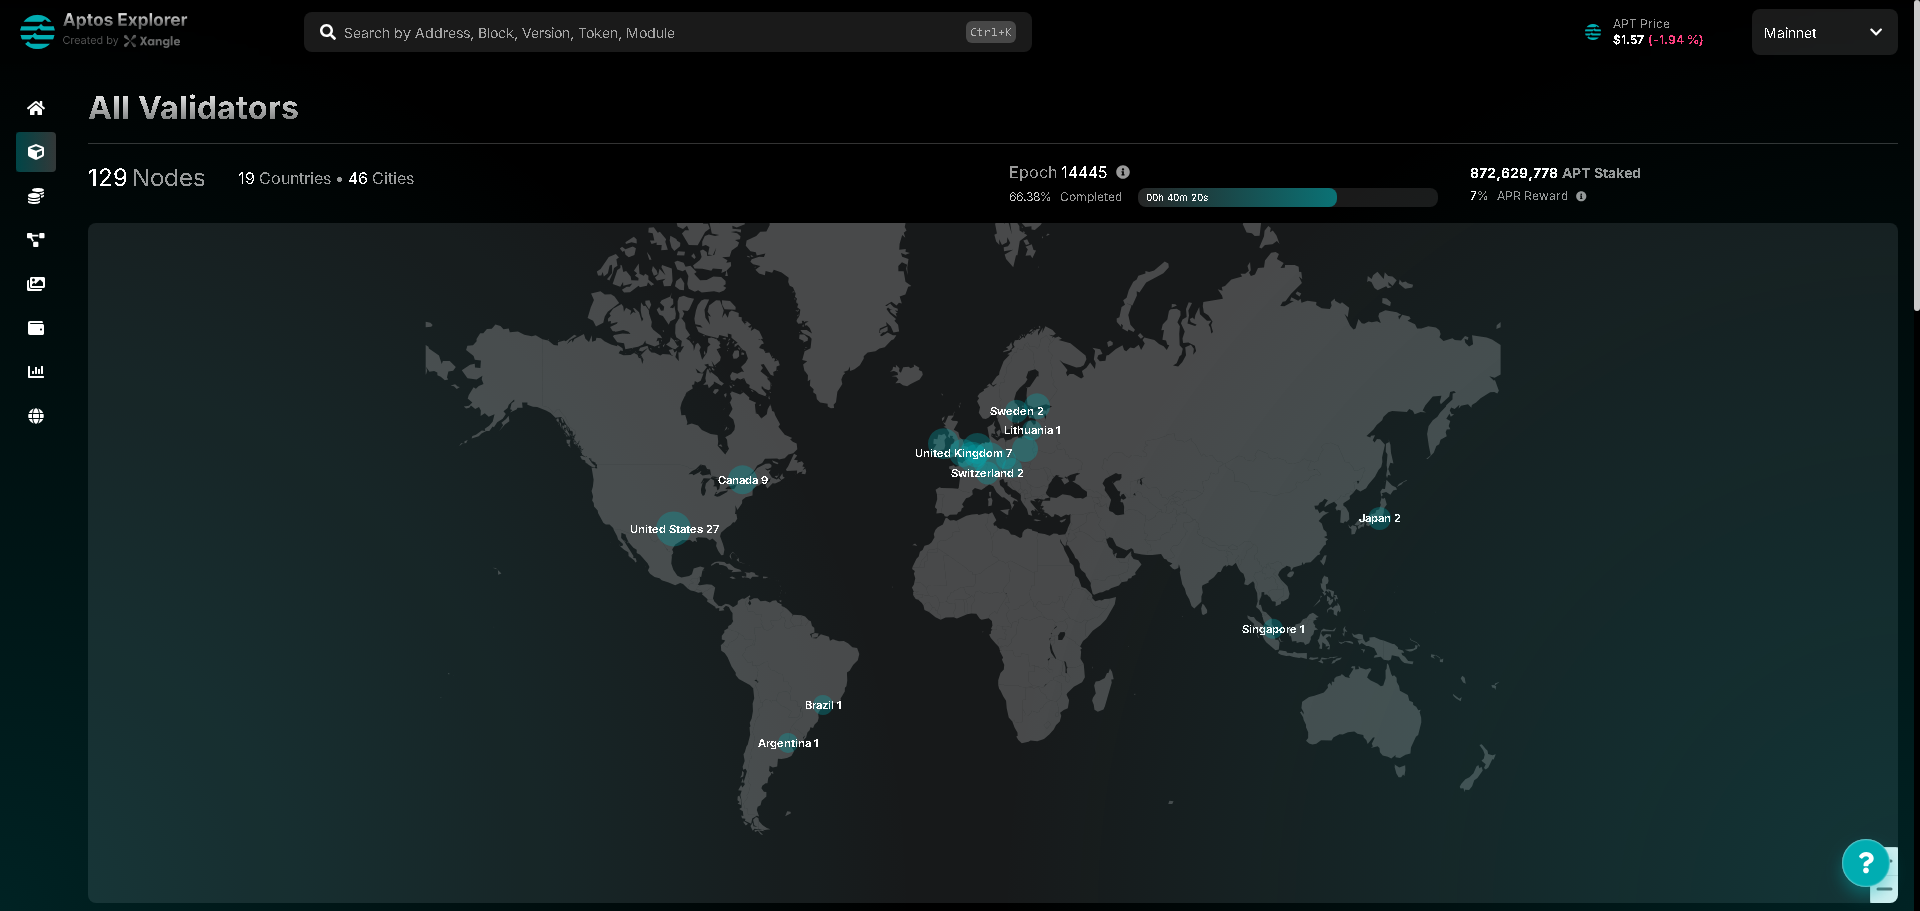Open the cube icon in the sidebar
The height and width of the screenshot is (911, 1920).
[x=36, y=152]
